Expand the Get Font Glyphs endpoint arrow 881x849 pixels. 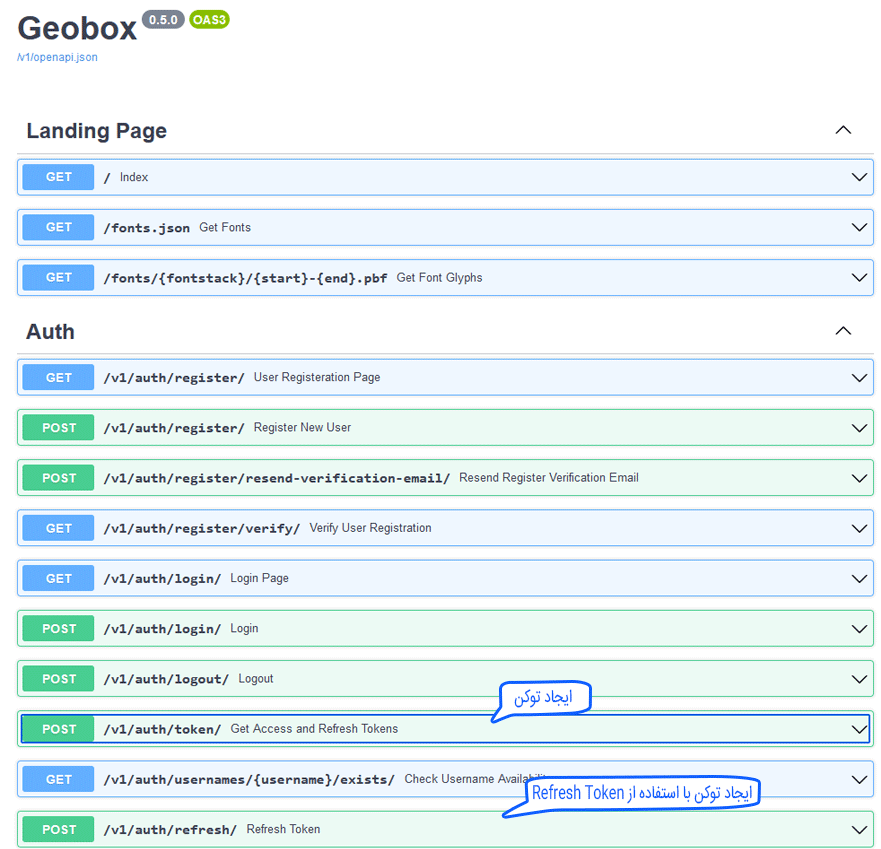(x=859, y=277)
